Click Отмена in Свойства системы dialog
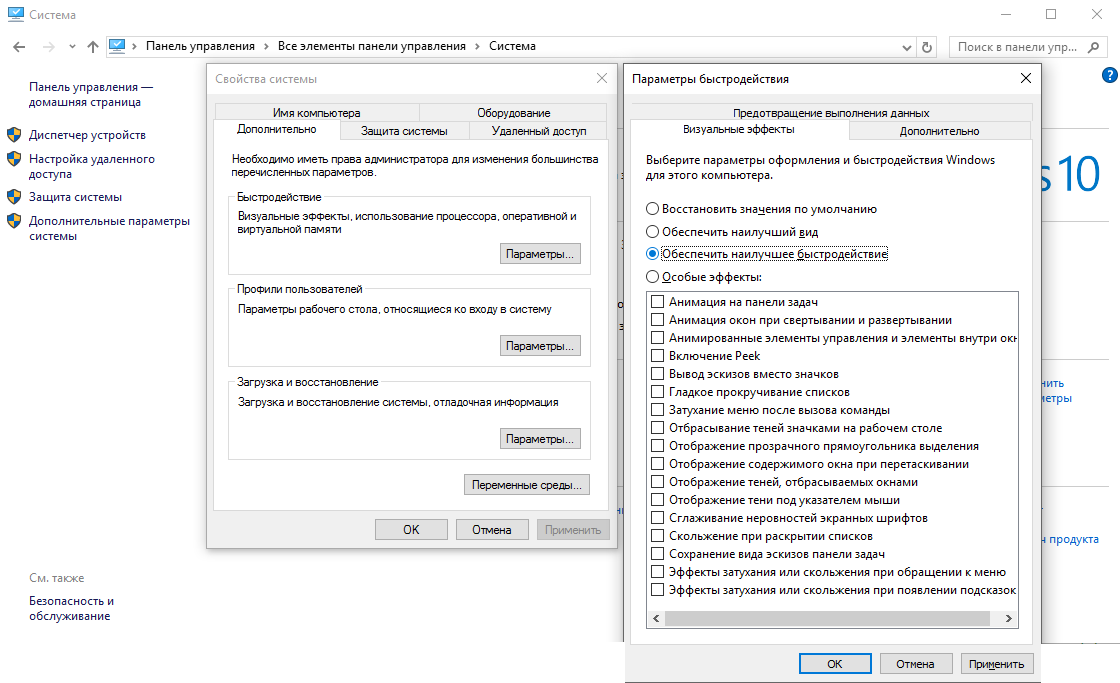This screenshot has height=683, width=1120. (x=491, y=529)
